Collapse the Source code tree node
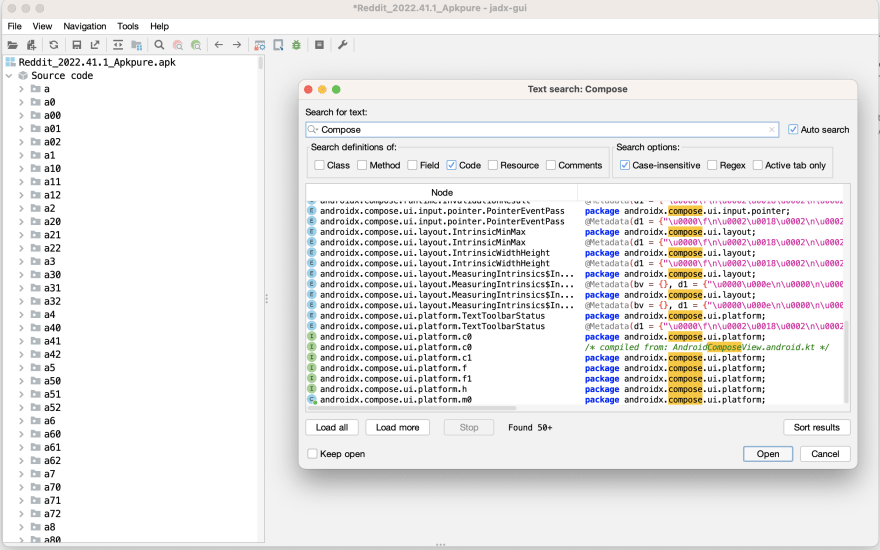Screen dimensions: 880x550 (9, 75)
